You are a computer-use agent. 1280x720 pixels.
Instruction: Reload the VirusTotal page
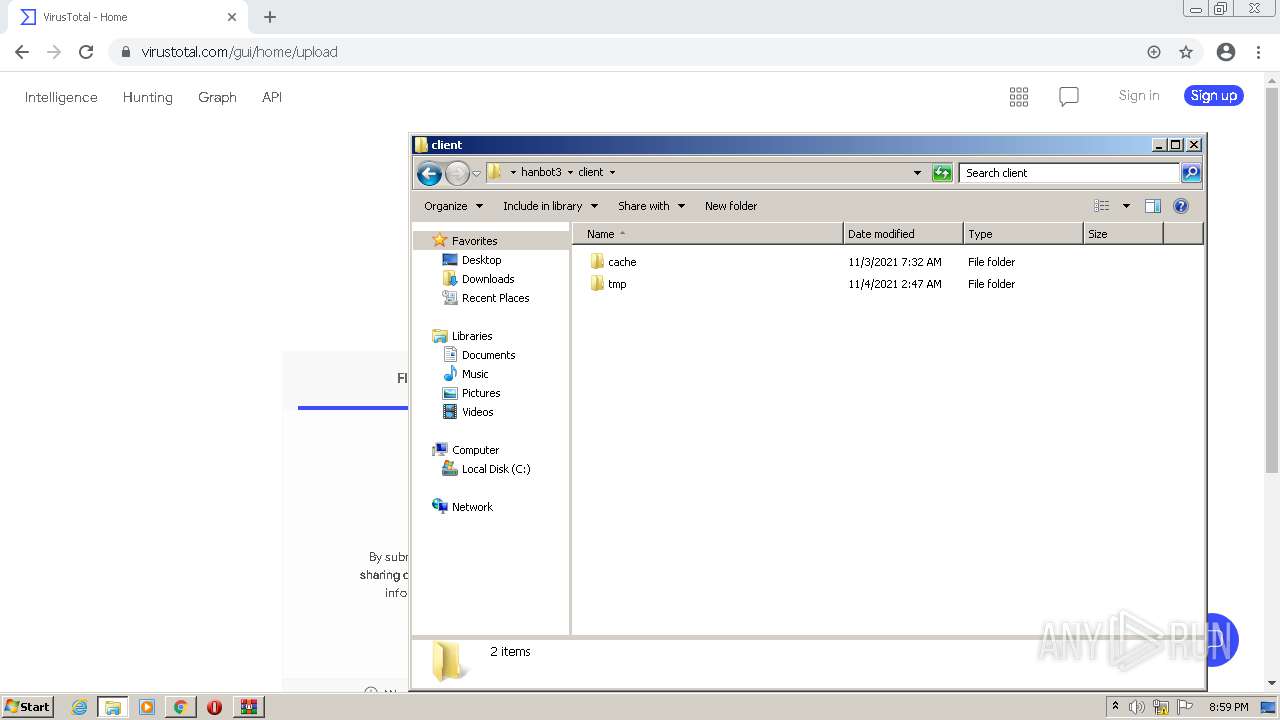pyautogui.click(x=86, y=52)
